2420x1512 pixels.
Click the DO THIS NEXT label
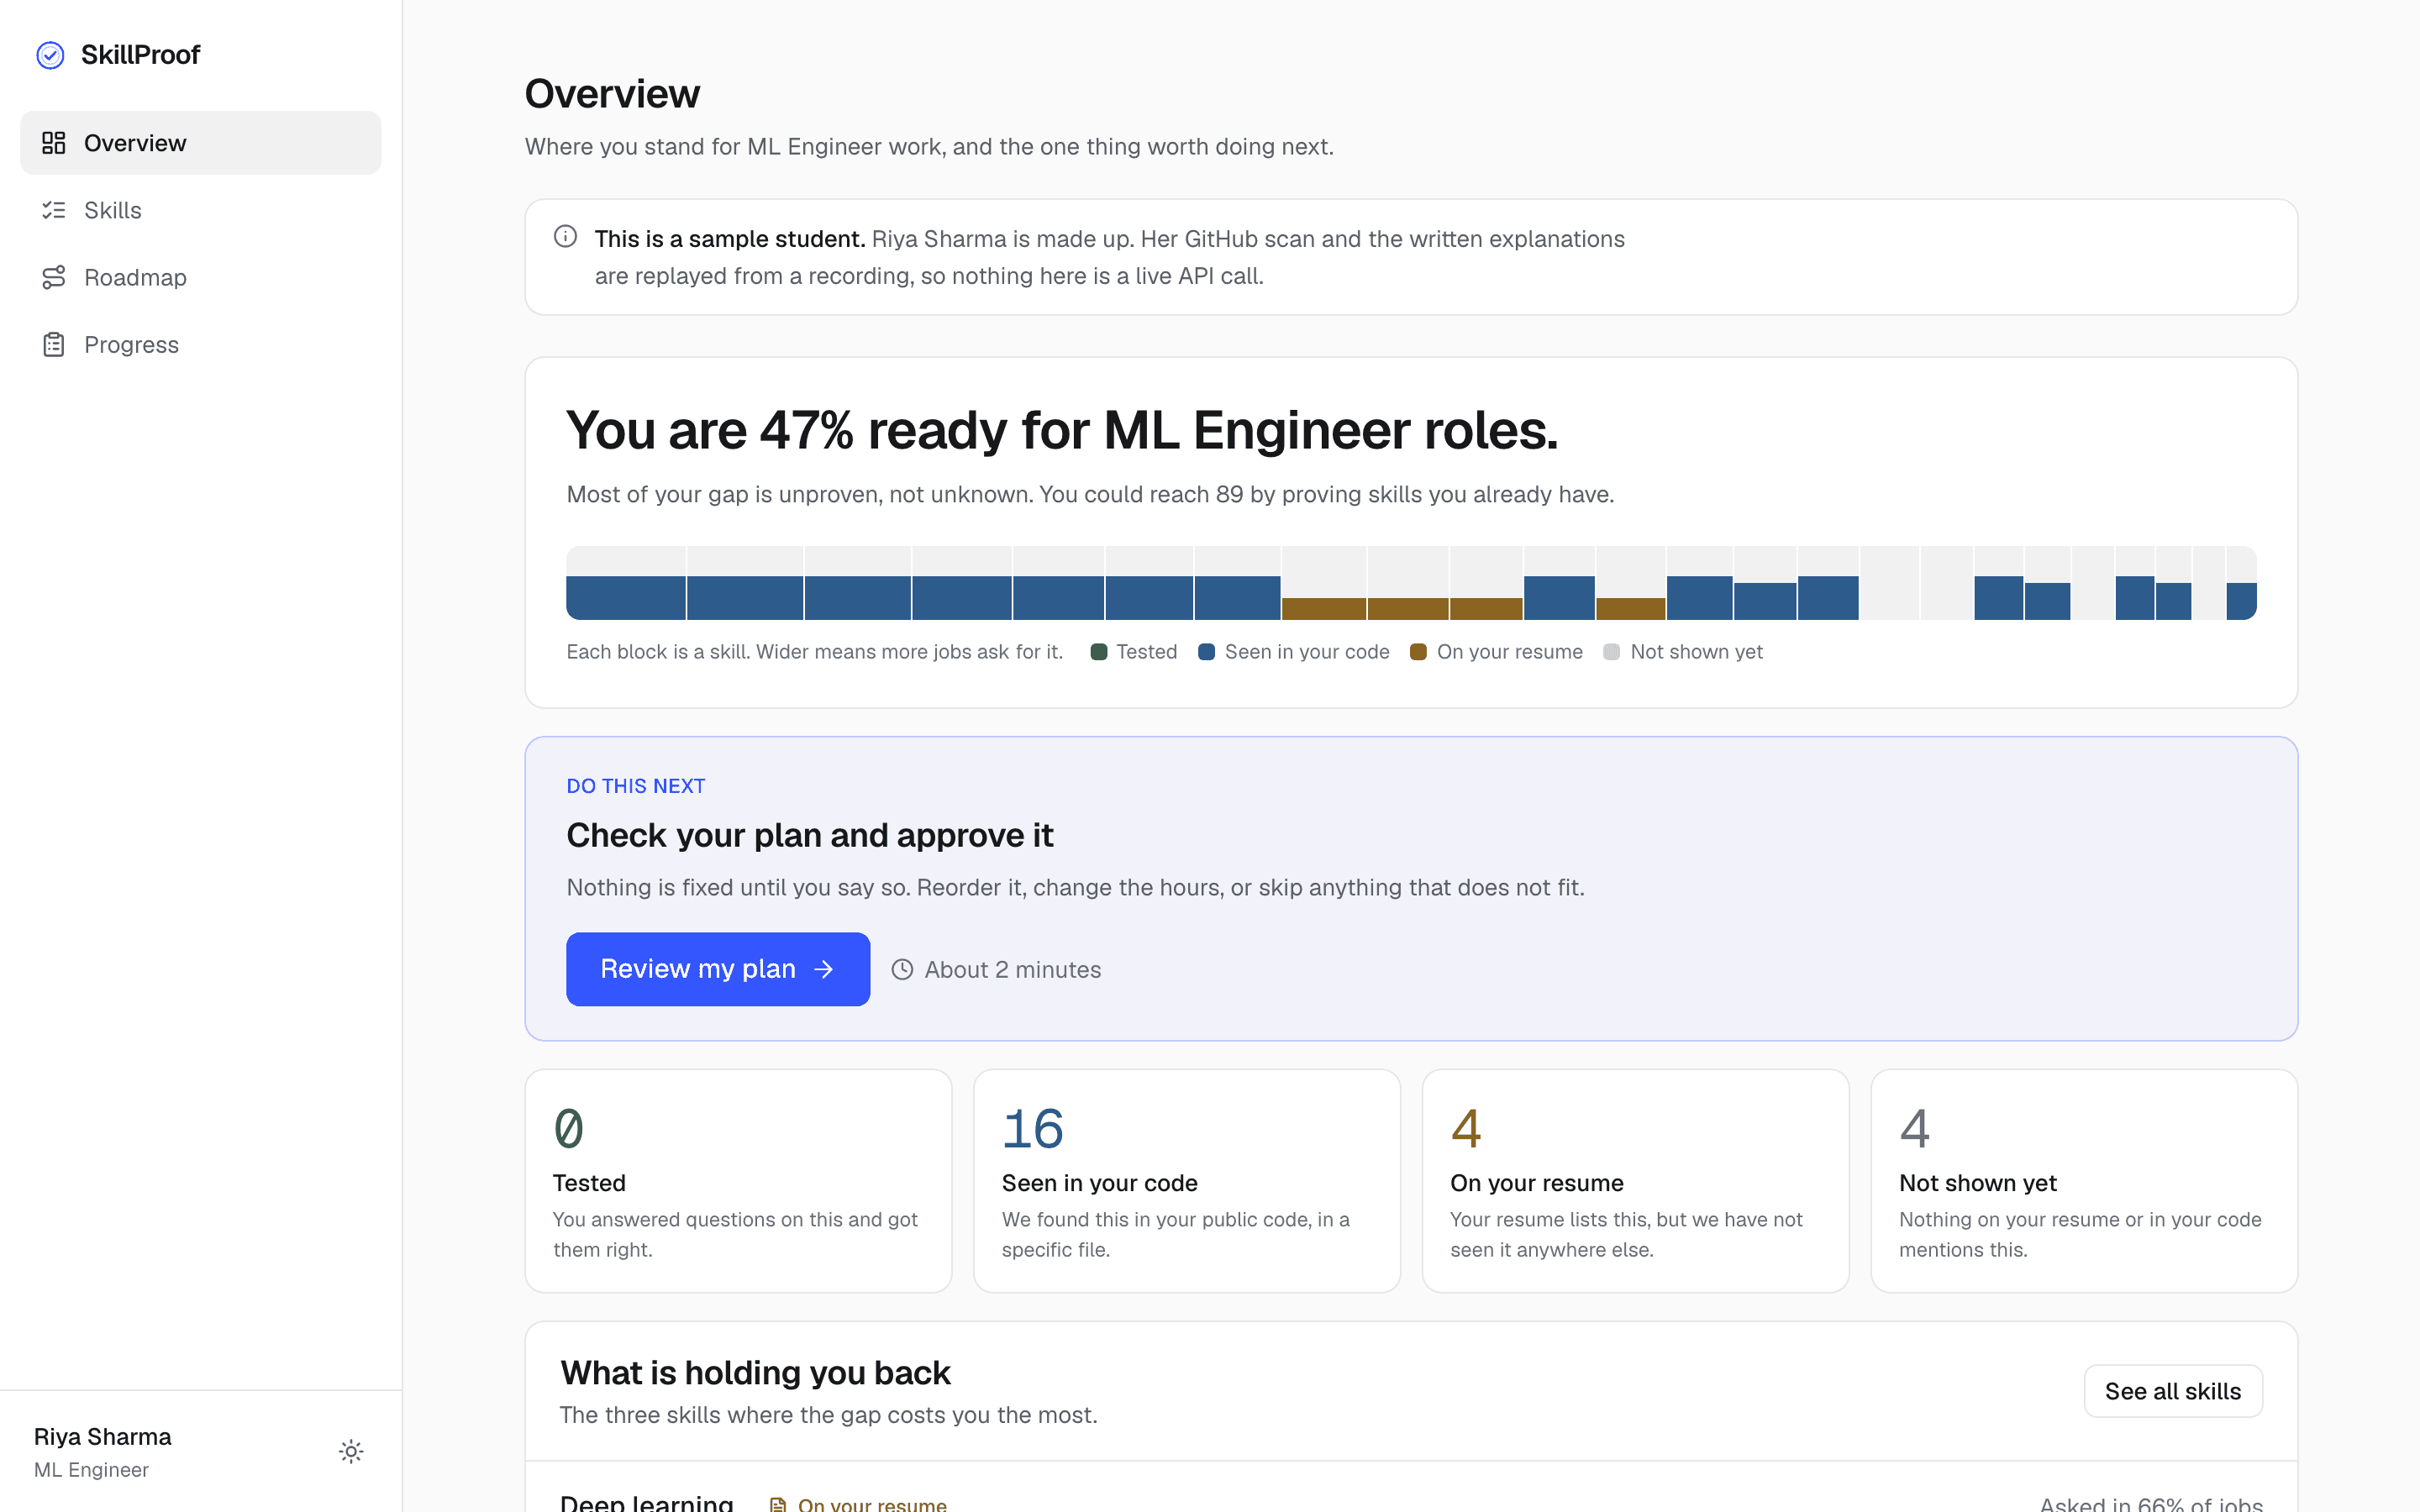[636, 786]
